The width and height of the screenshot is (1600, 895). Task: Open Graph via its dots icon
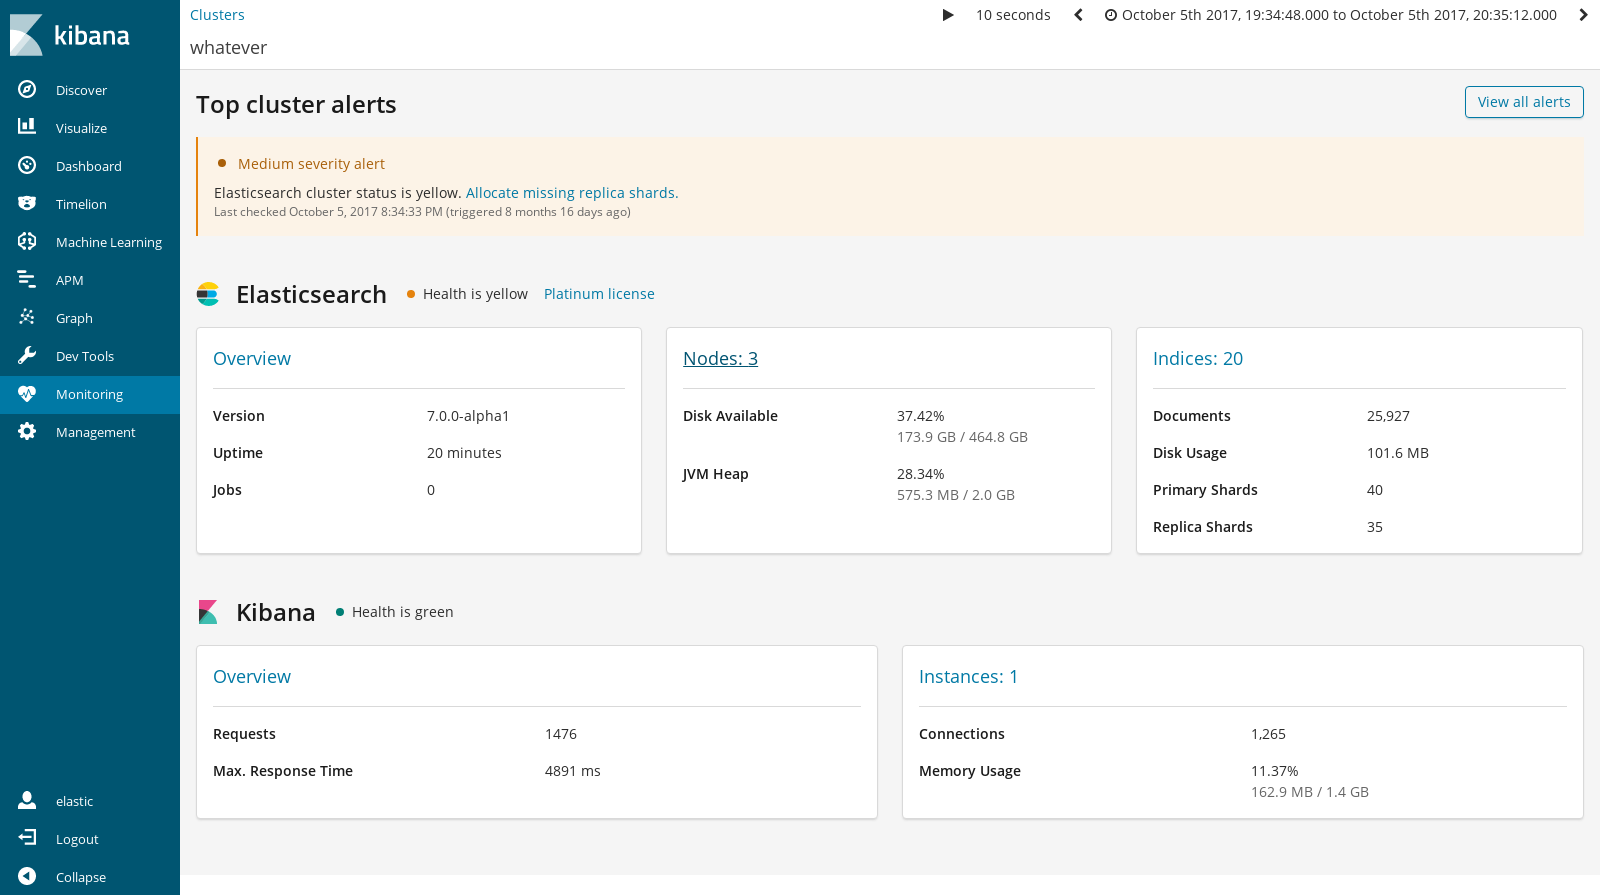tap(27, 317)
